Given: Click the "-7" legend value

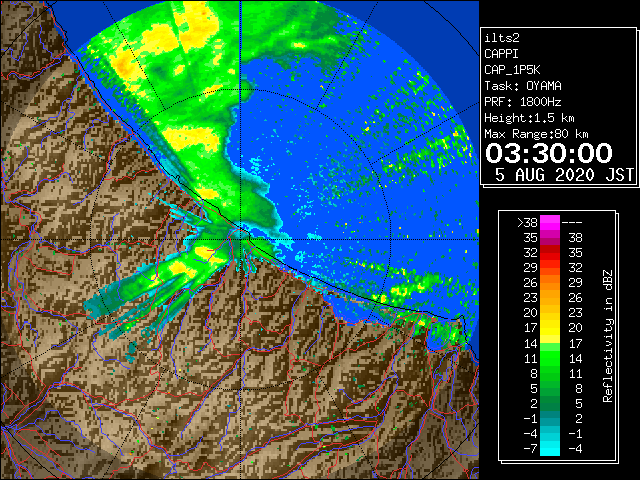Looking at the screenshot, I should coord(530,449).
